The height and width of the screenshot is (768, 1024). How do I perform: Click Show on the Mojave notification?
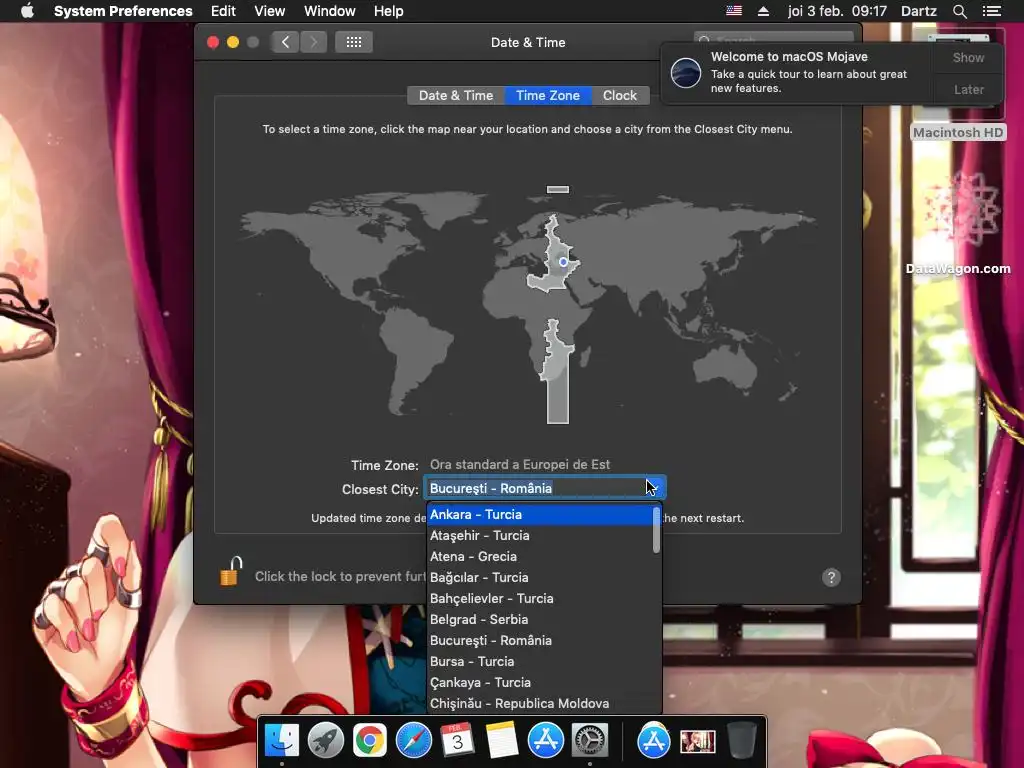(x=968, y=57)
